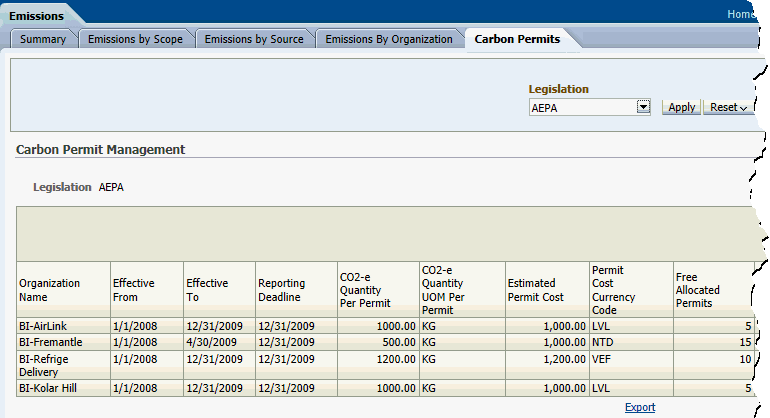Click the Organization Name column header
Screen dimensions: 770x418
[63, 290]
